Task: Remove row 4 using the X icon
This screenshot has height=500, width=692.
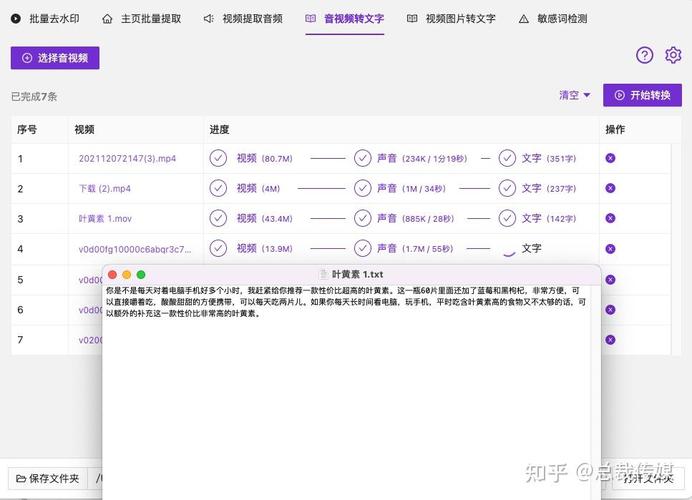Action: click(x=610, y=249)
